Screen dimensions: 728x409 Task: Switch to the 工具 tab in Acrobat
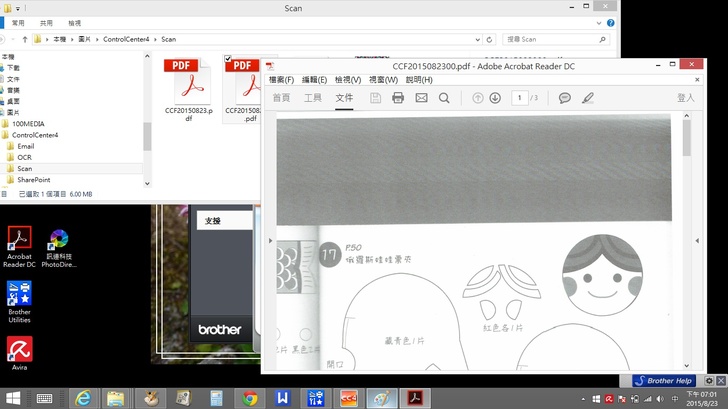[x=313, y=98]
